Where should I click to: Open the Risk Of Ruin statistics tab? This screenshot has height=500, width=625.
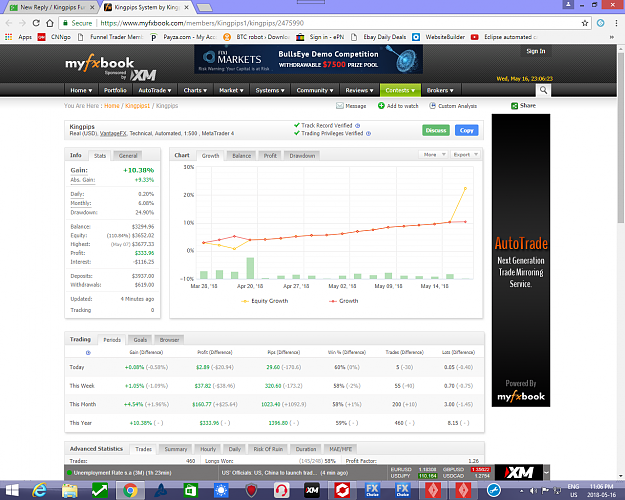click(x=268, y=449)
